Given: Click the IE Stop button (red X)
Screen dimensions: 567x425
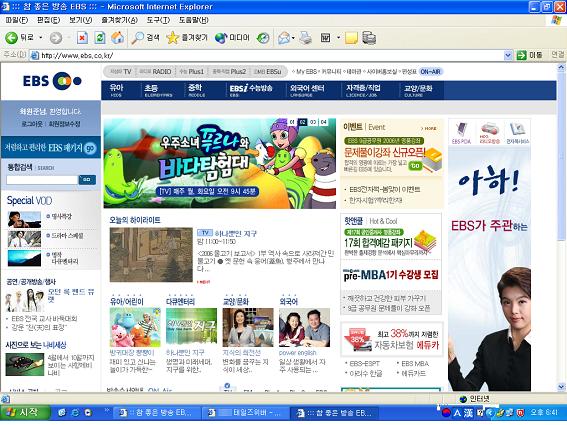Looking at the screenshot, I should [82, 38].
